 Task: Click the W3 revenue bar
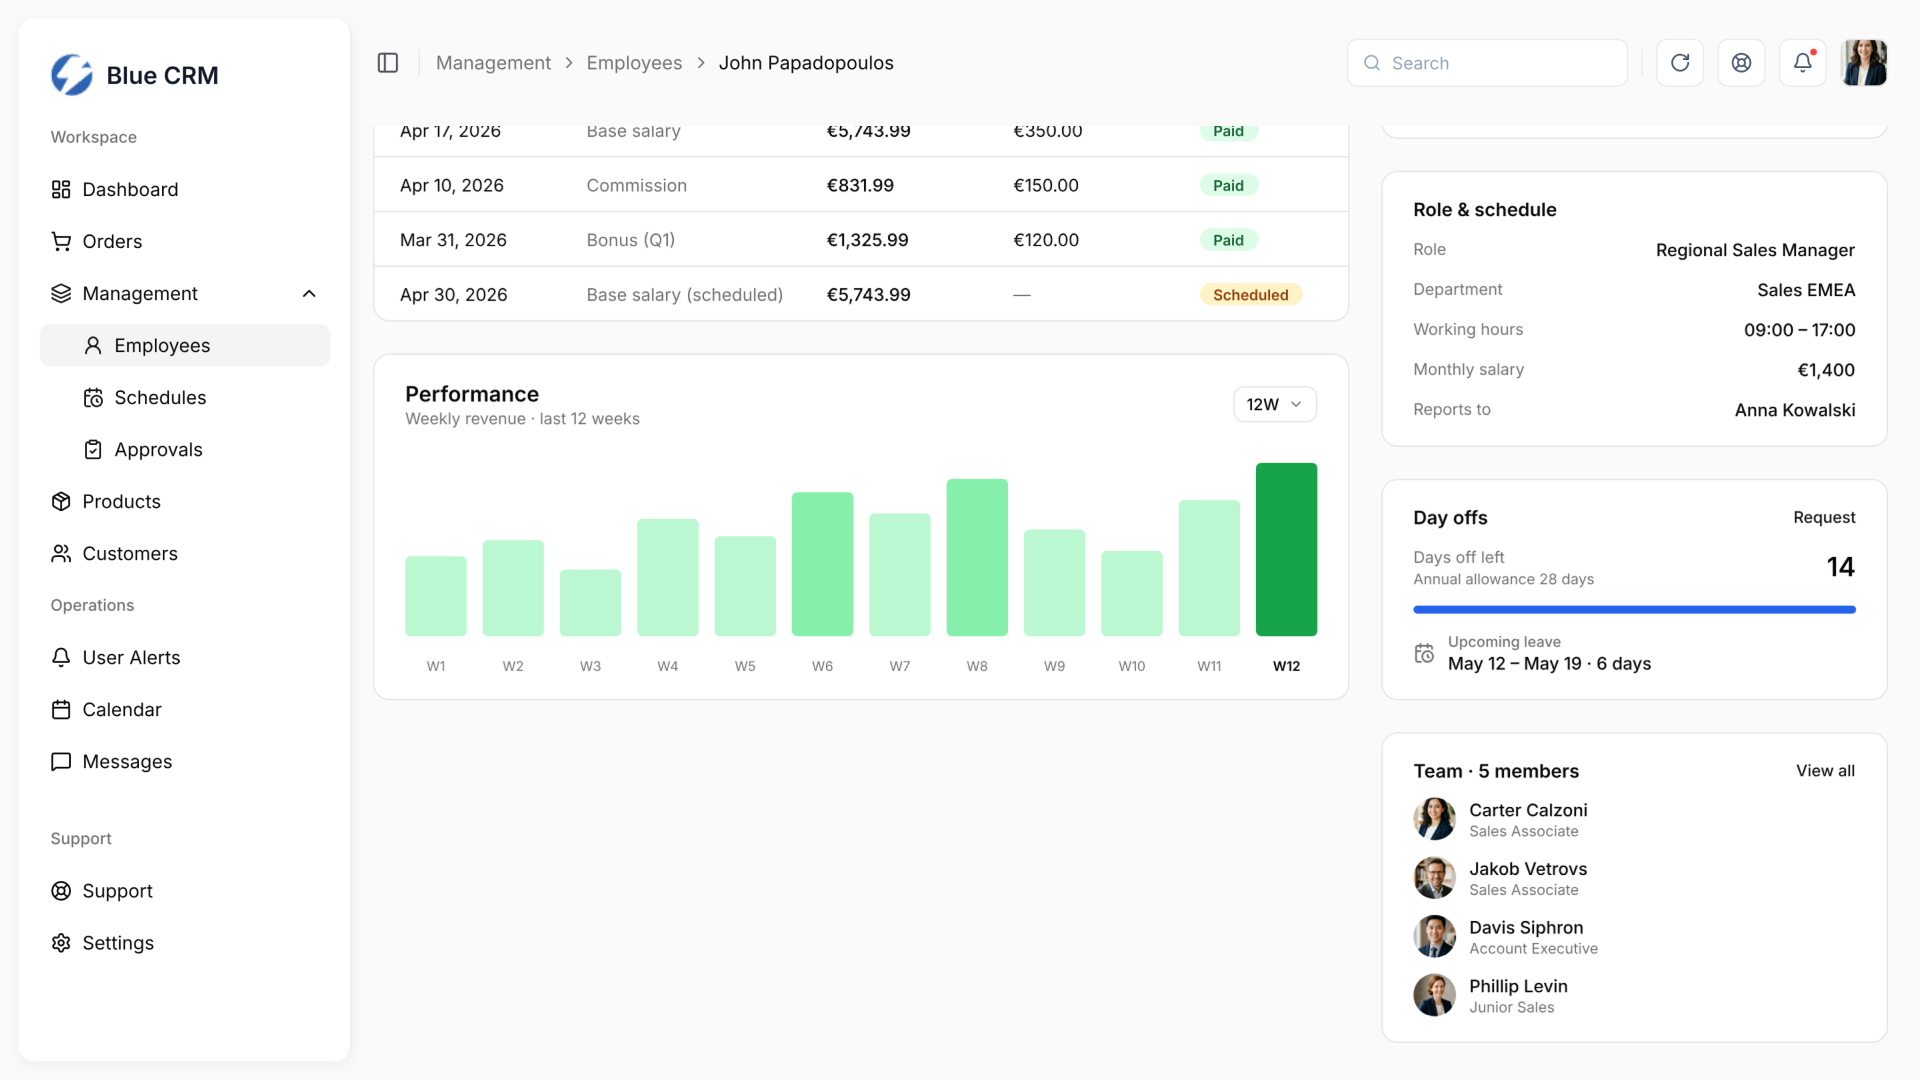tap(590, 603)
